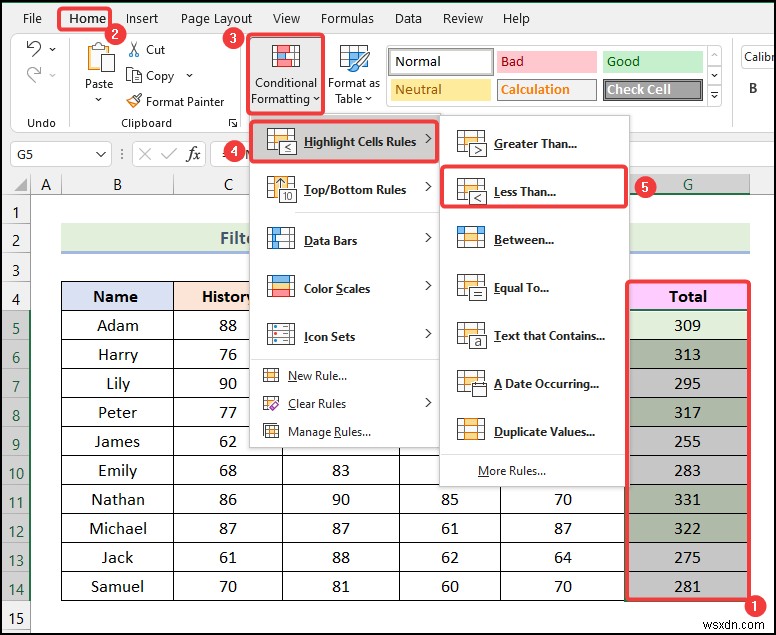
Task: Click the Name header cell
Action: [117, 296]
